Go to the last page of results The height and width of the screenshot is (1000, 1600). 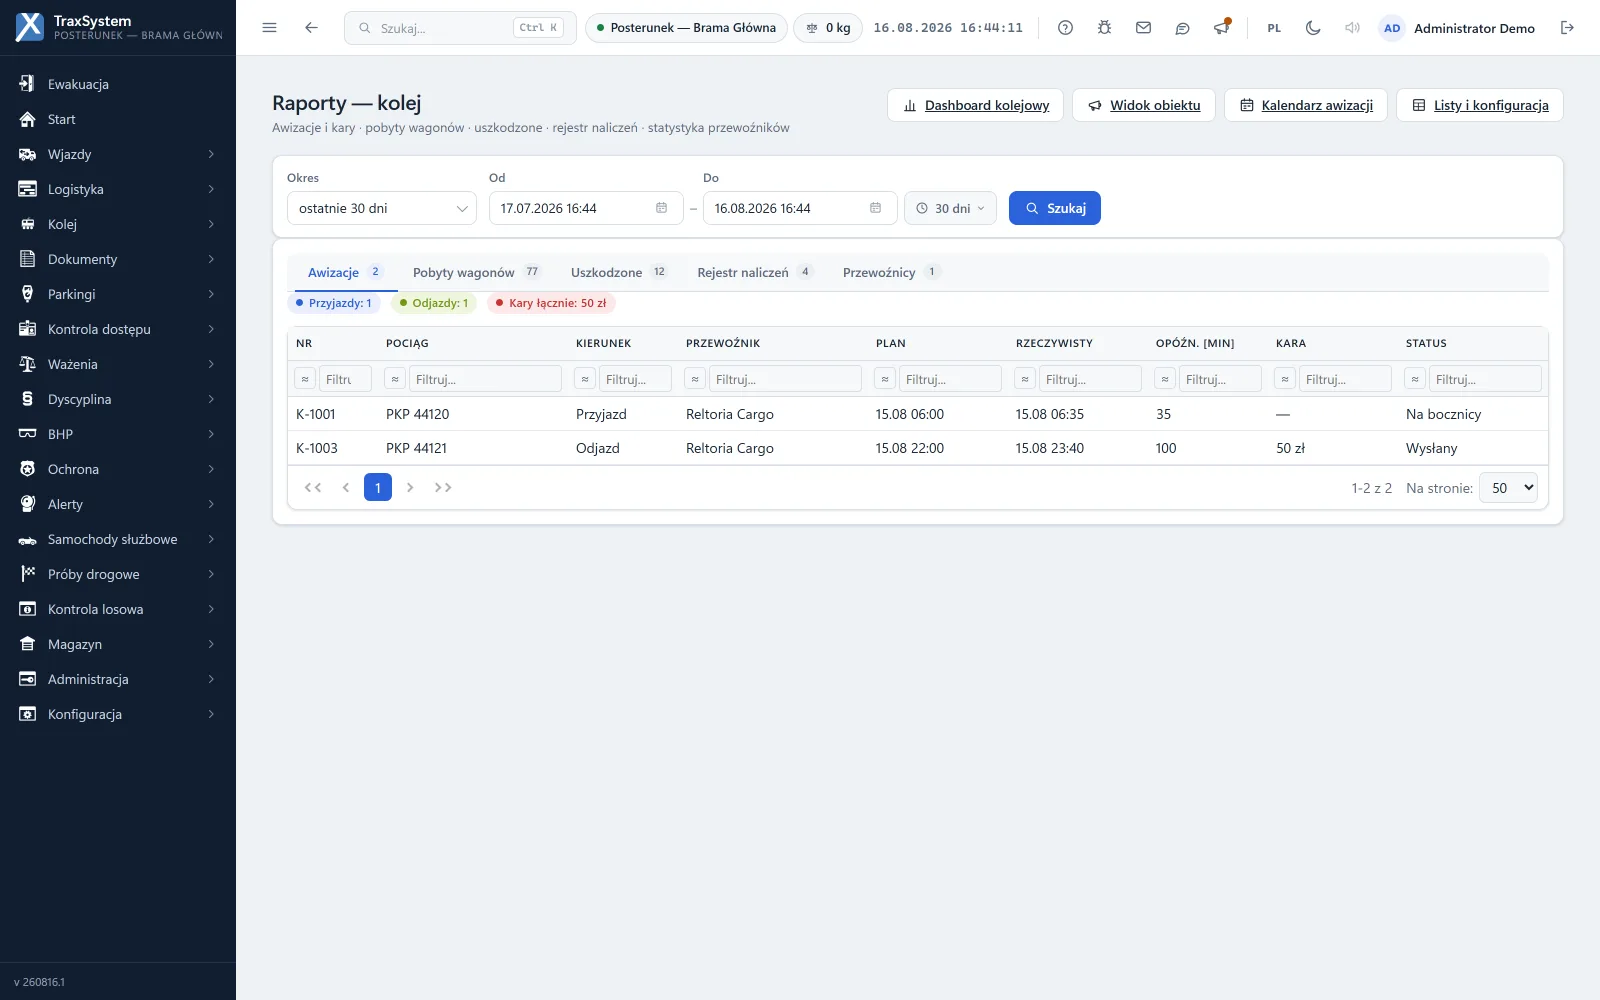443,488
